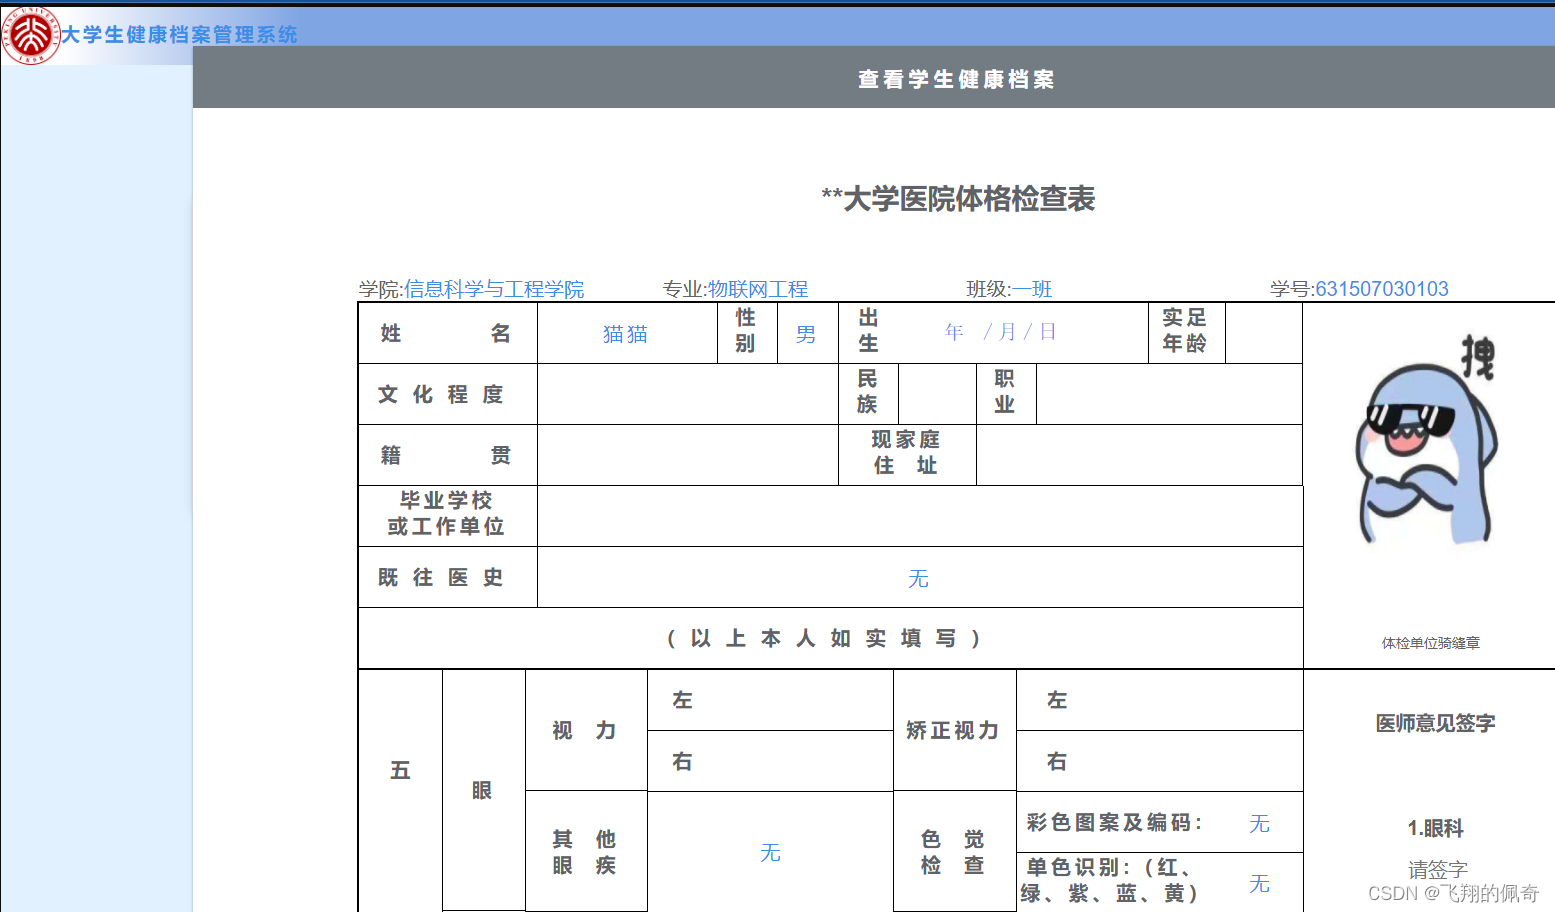Viewport: 1555px width, 912px height.
Task: Click the 矫正视力 label cell
Action: pos(954,730)
